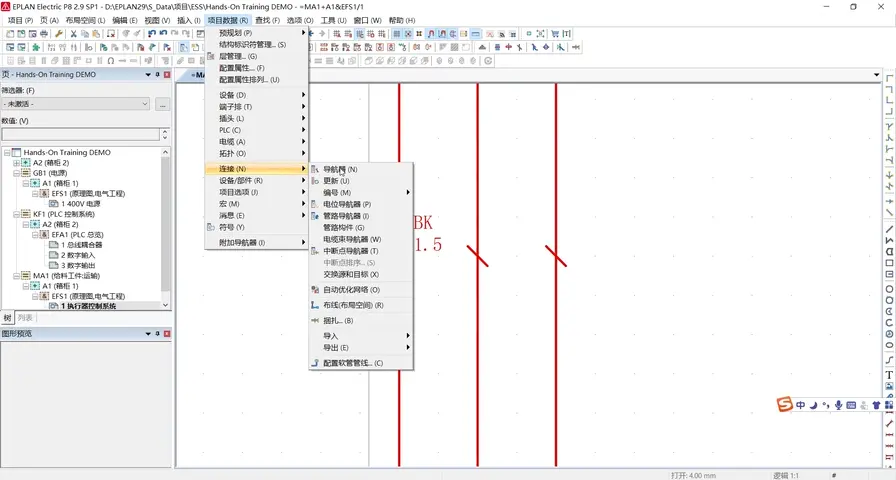Click the shirt skin icon on IME bar
Screen dimensions: 896x480
pos(876,405)
